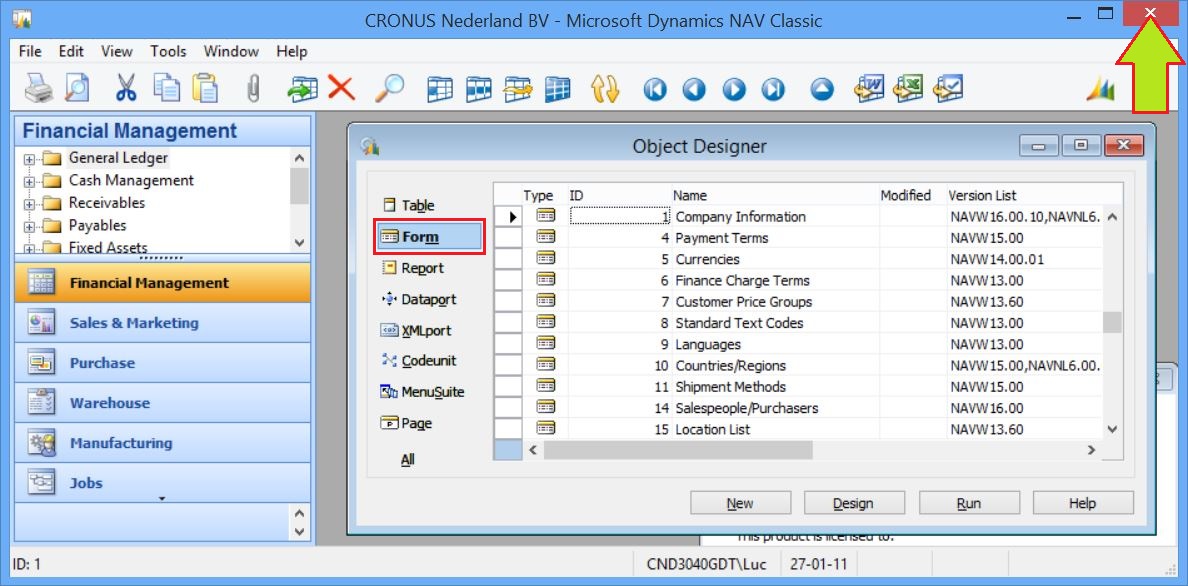The height and width of the screenshot is (586, 1188).
Task: Click the Sort arrows toolbar icon
Action: tap(605, 89)
